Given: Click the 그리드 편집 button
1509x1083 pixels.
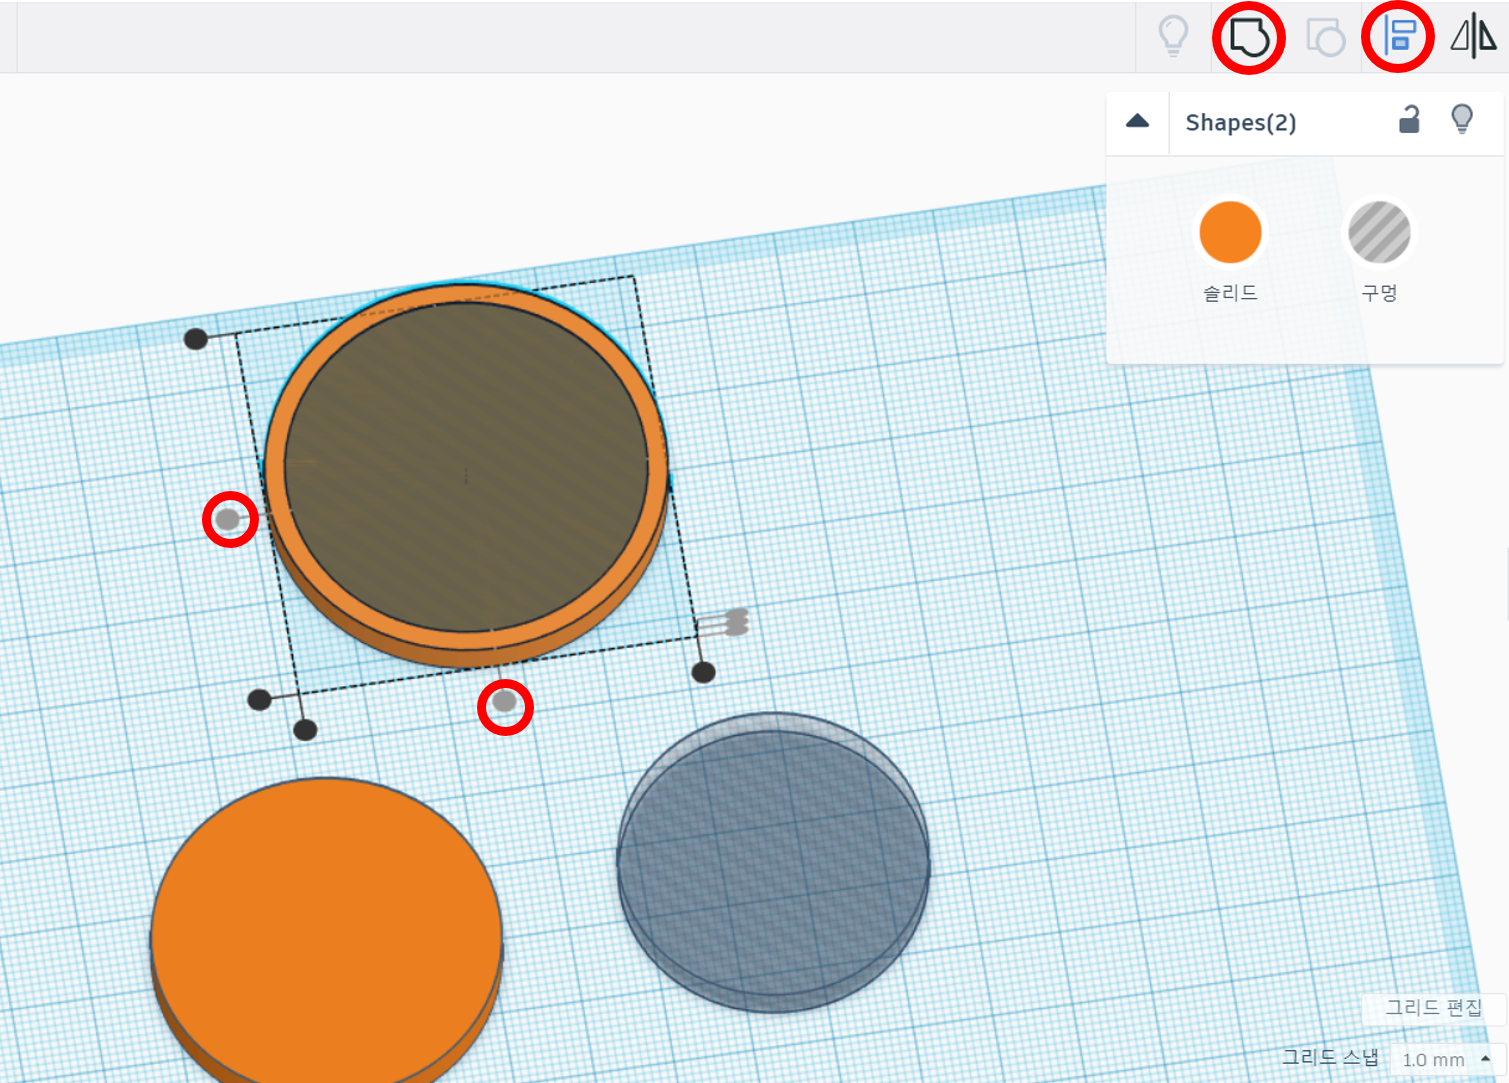Looking at the screenshot, I should (x=1434, y=1009).
